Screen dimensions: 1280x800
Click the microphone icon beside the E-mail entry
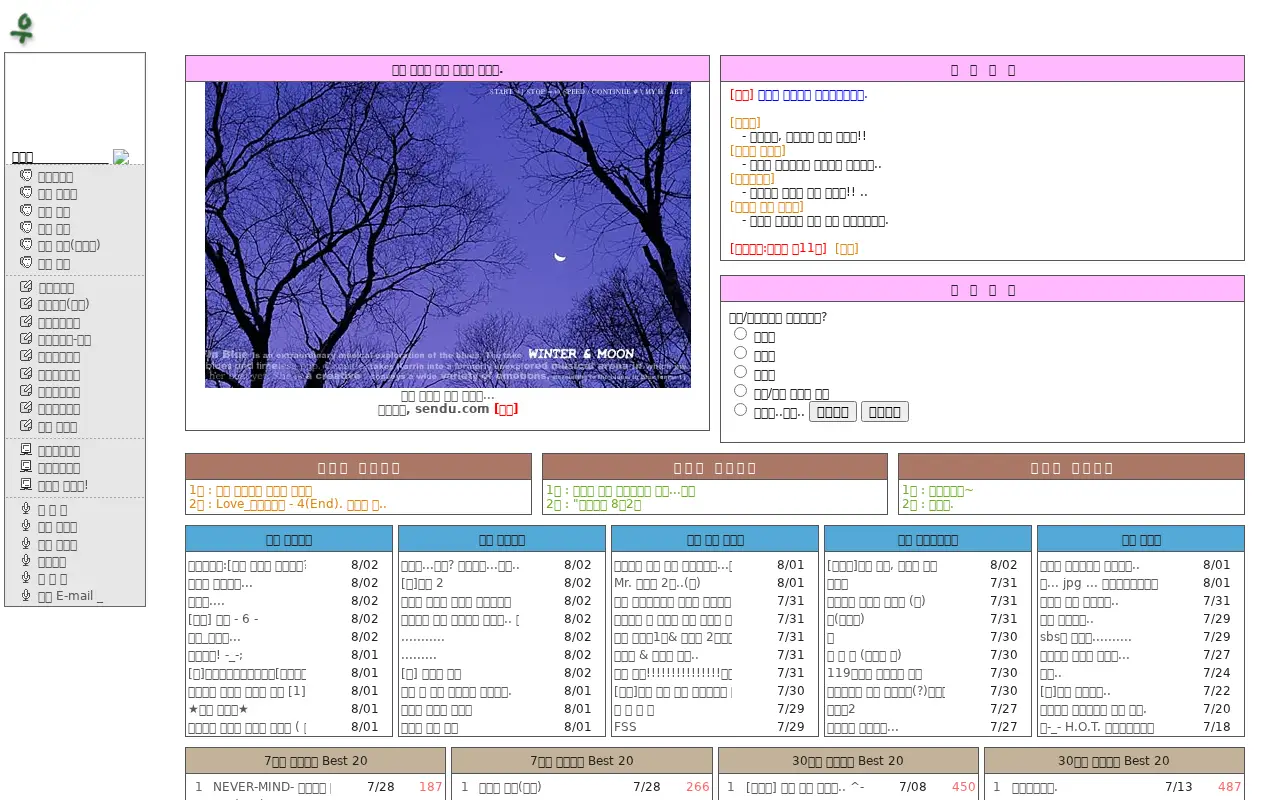tap(26, 595)
